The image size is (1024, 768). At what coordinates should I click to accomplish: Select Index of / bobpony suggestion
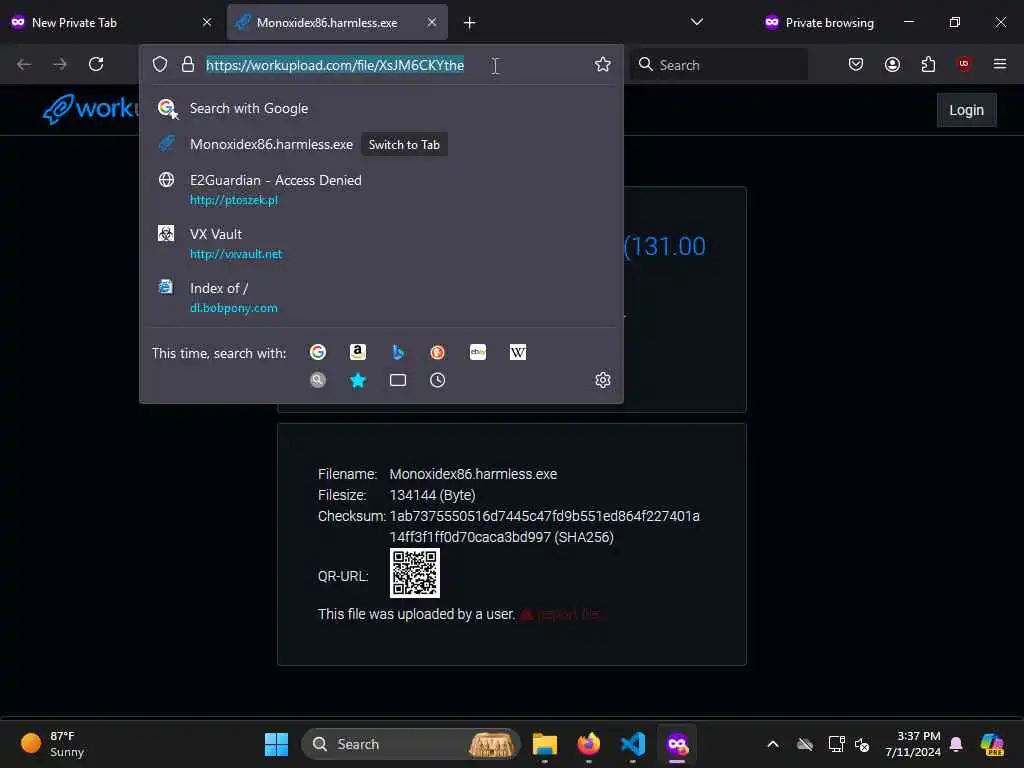point(381,297)
